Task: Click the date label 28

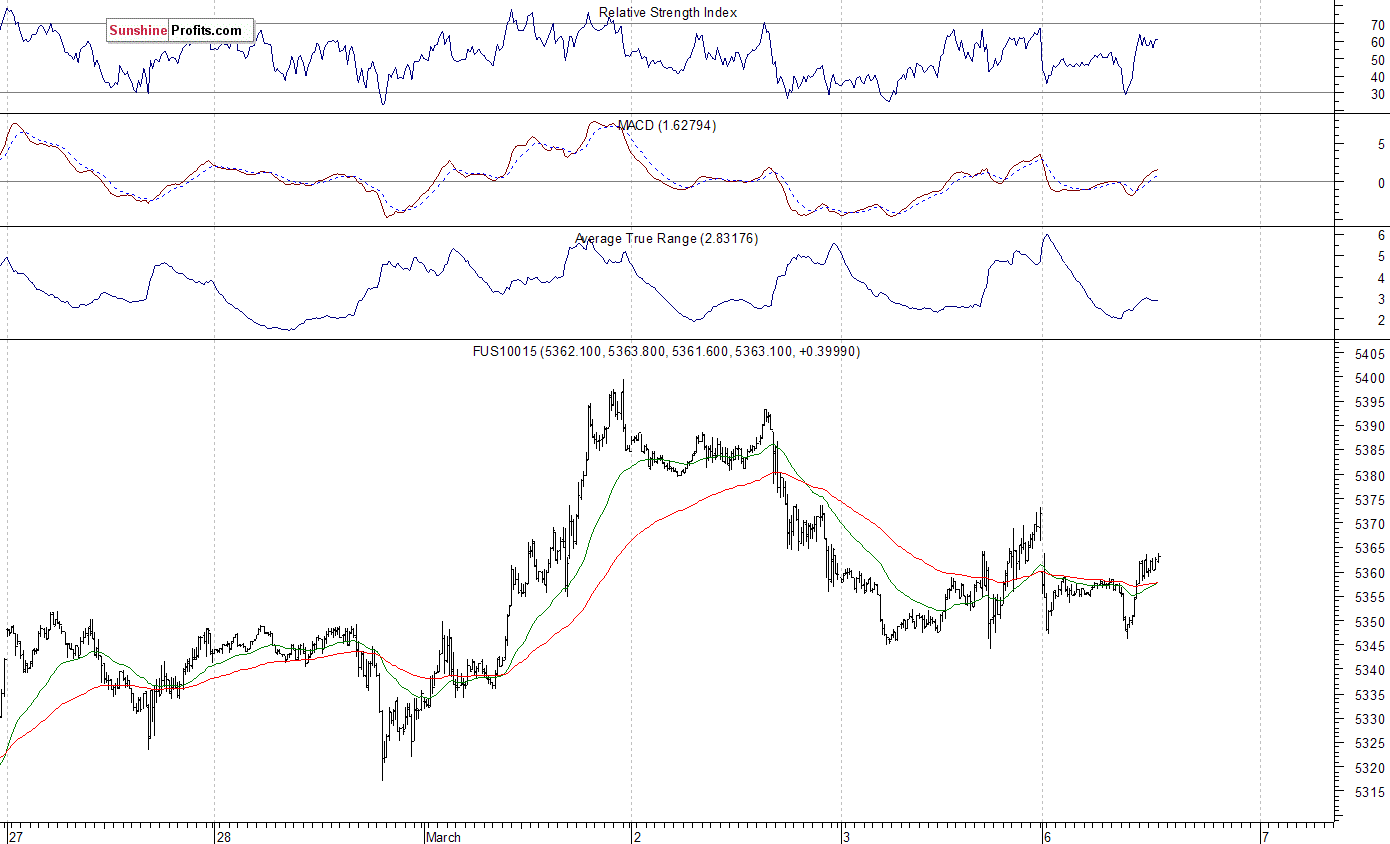Action: click(x=224, y=836)
